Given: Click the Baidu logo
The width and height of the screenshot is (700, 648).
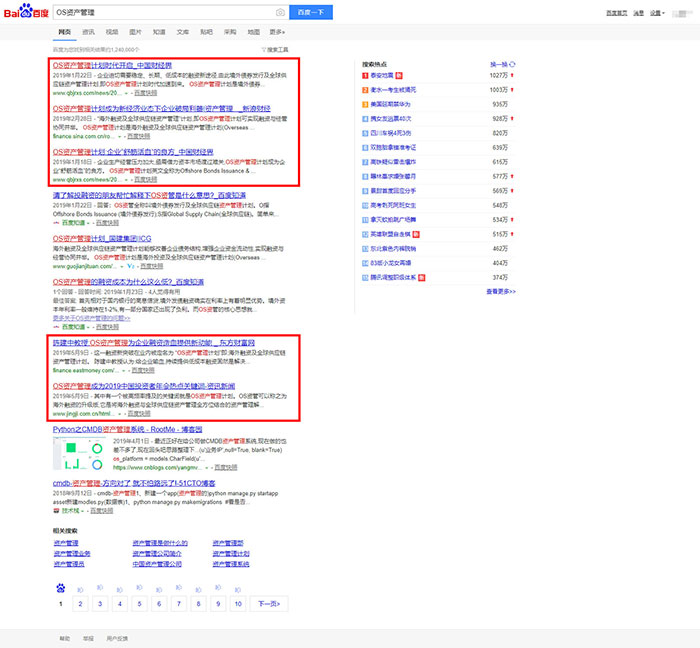Looking at the screenshot, I should tap(26, 11).
